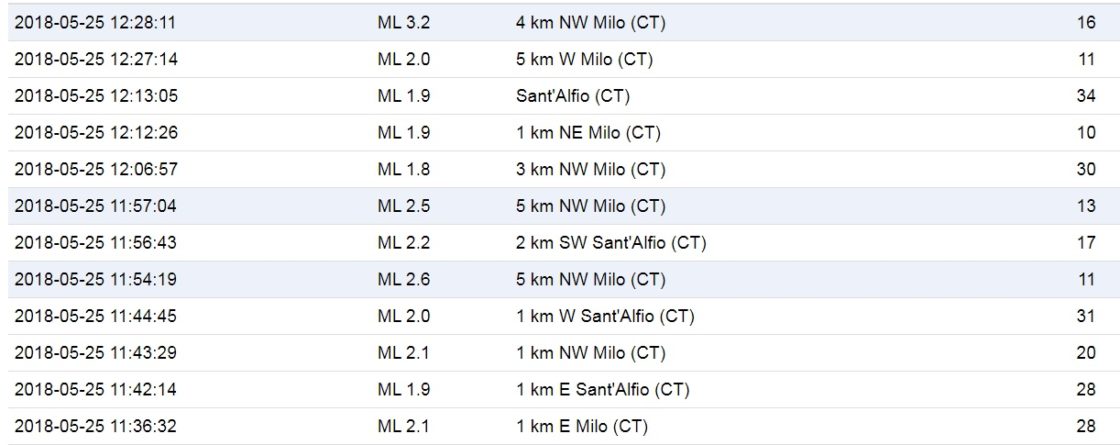Click the timestamp 2018-05-25 11:42:14
The width and height of the screenshot is (1120, 445).
coord(96,389)
